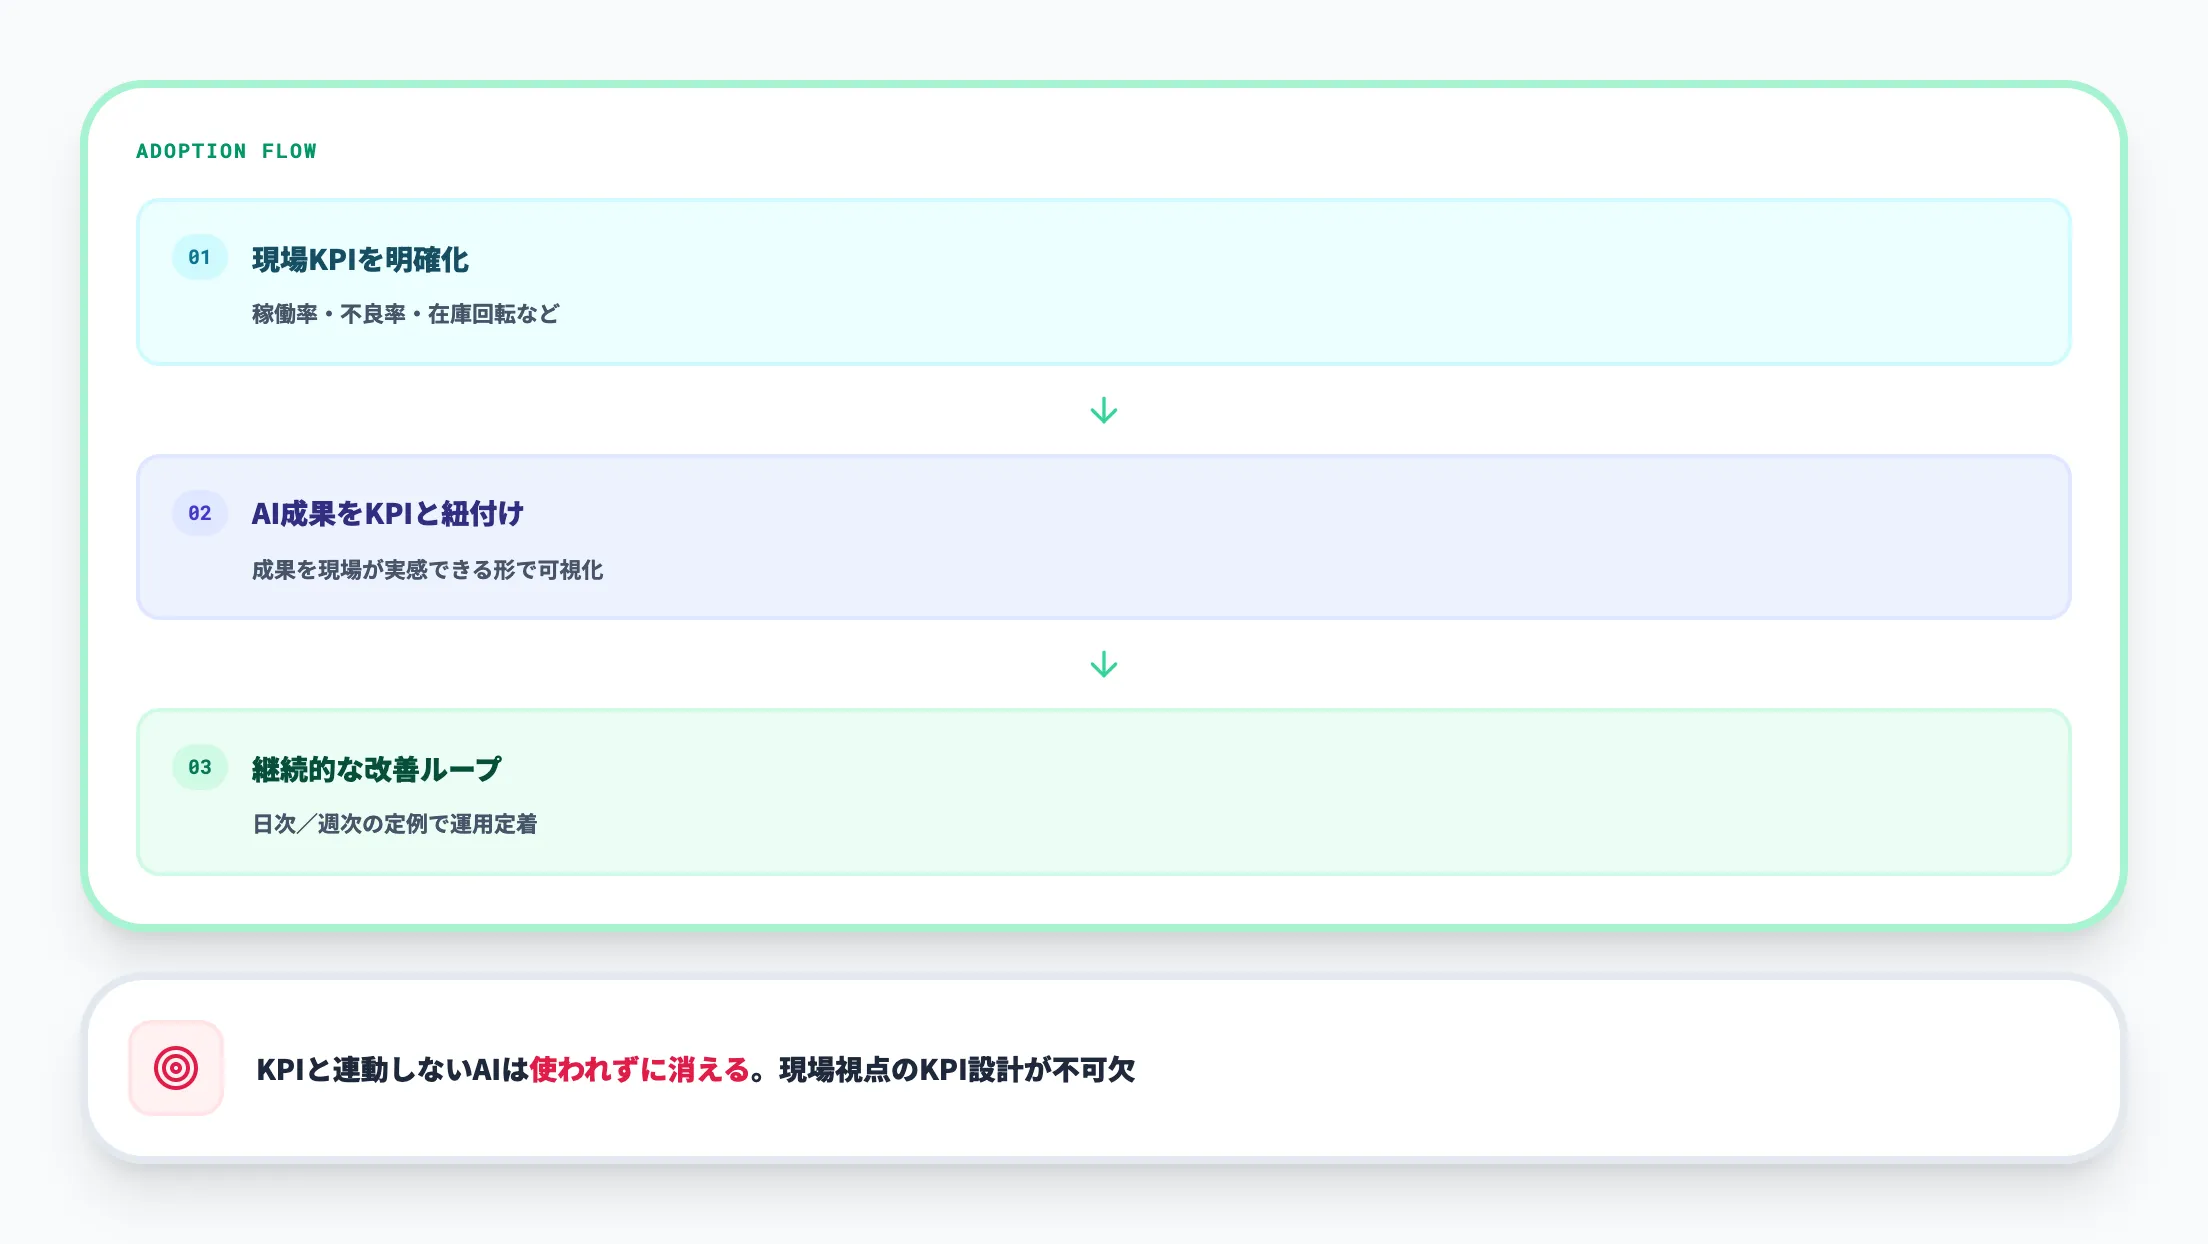Viewport: 2208px width, 1244px height.
Task: Click the down arrow below step 02
Action: tap(1103, 665)
